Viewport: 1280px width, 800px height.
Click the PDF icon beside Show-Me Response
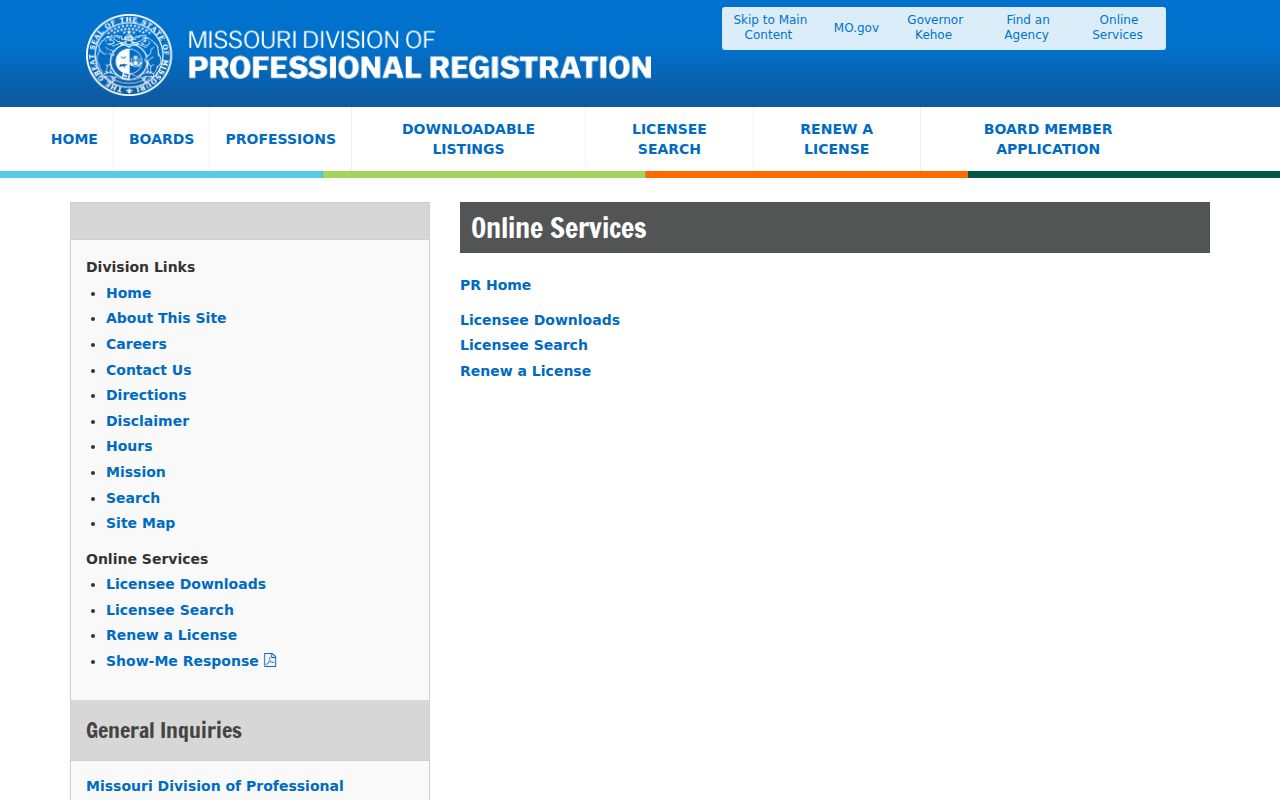coord(270,661)
